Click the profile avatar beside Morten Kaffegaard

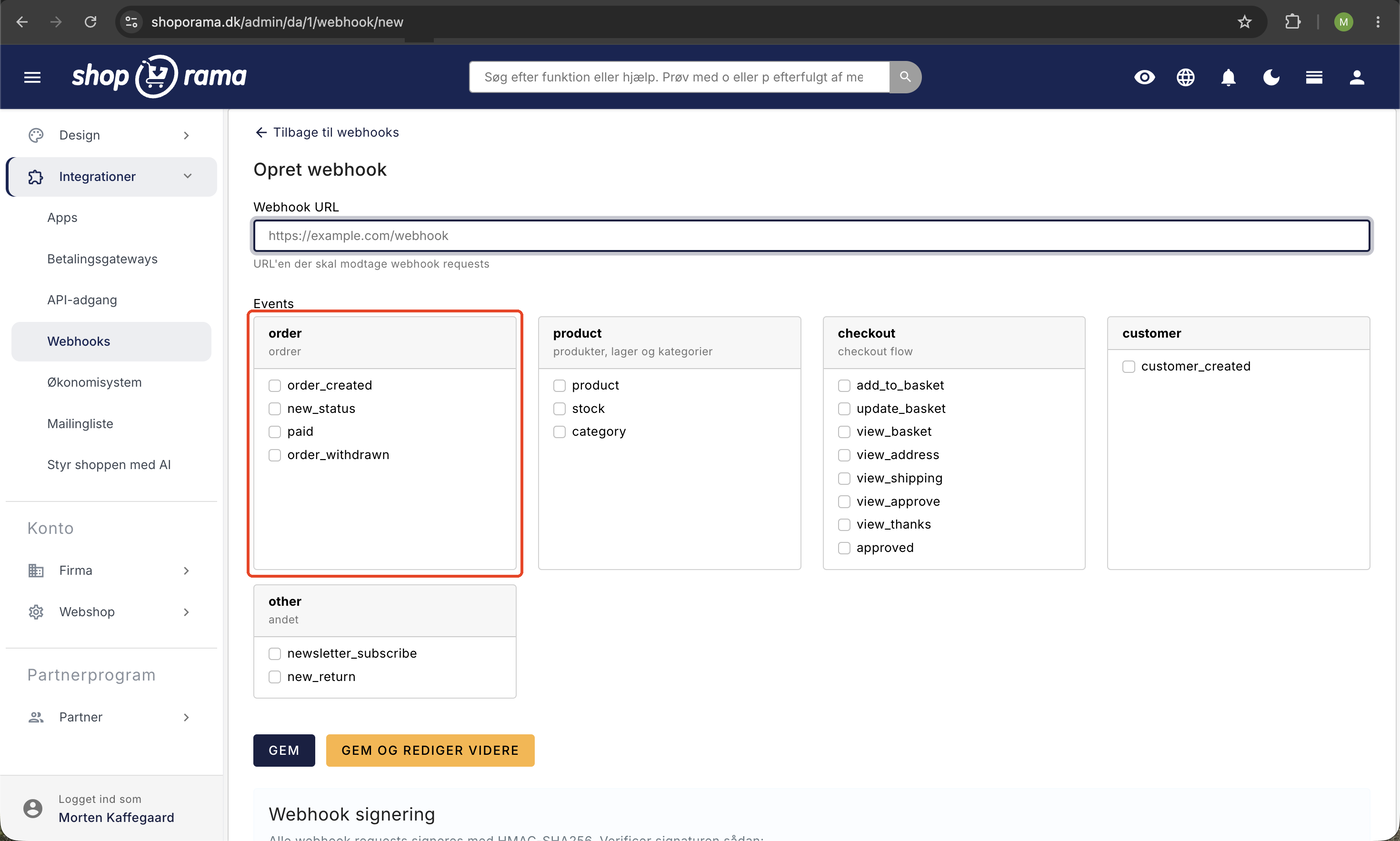coord(33,808)
